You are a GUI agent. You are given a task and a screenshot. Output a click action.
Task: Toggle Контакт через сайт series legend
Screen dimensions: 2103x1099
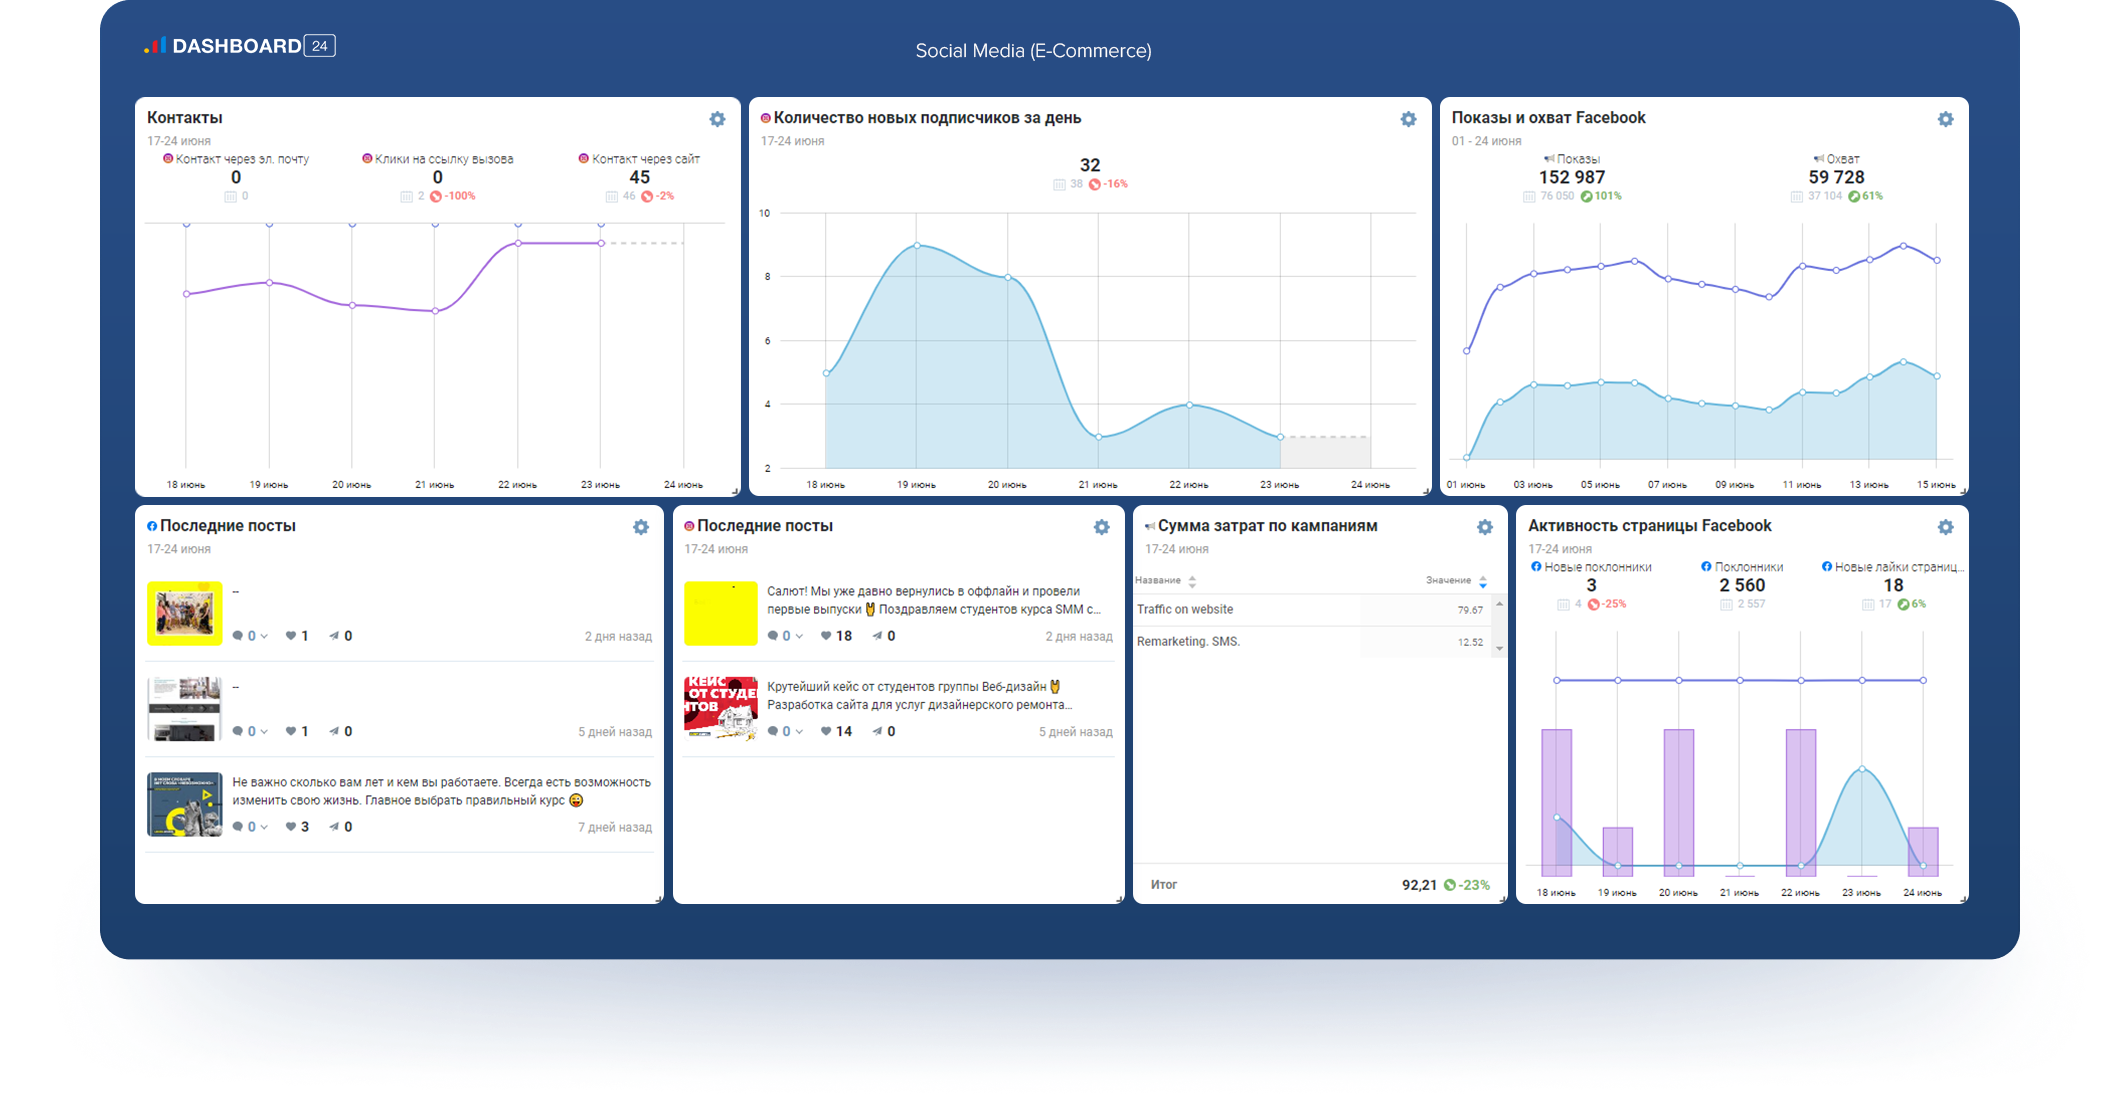(x=640, y=159)
